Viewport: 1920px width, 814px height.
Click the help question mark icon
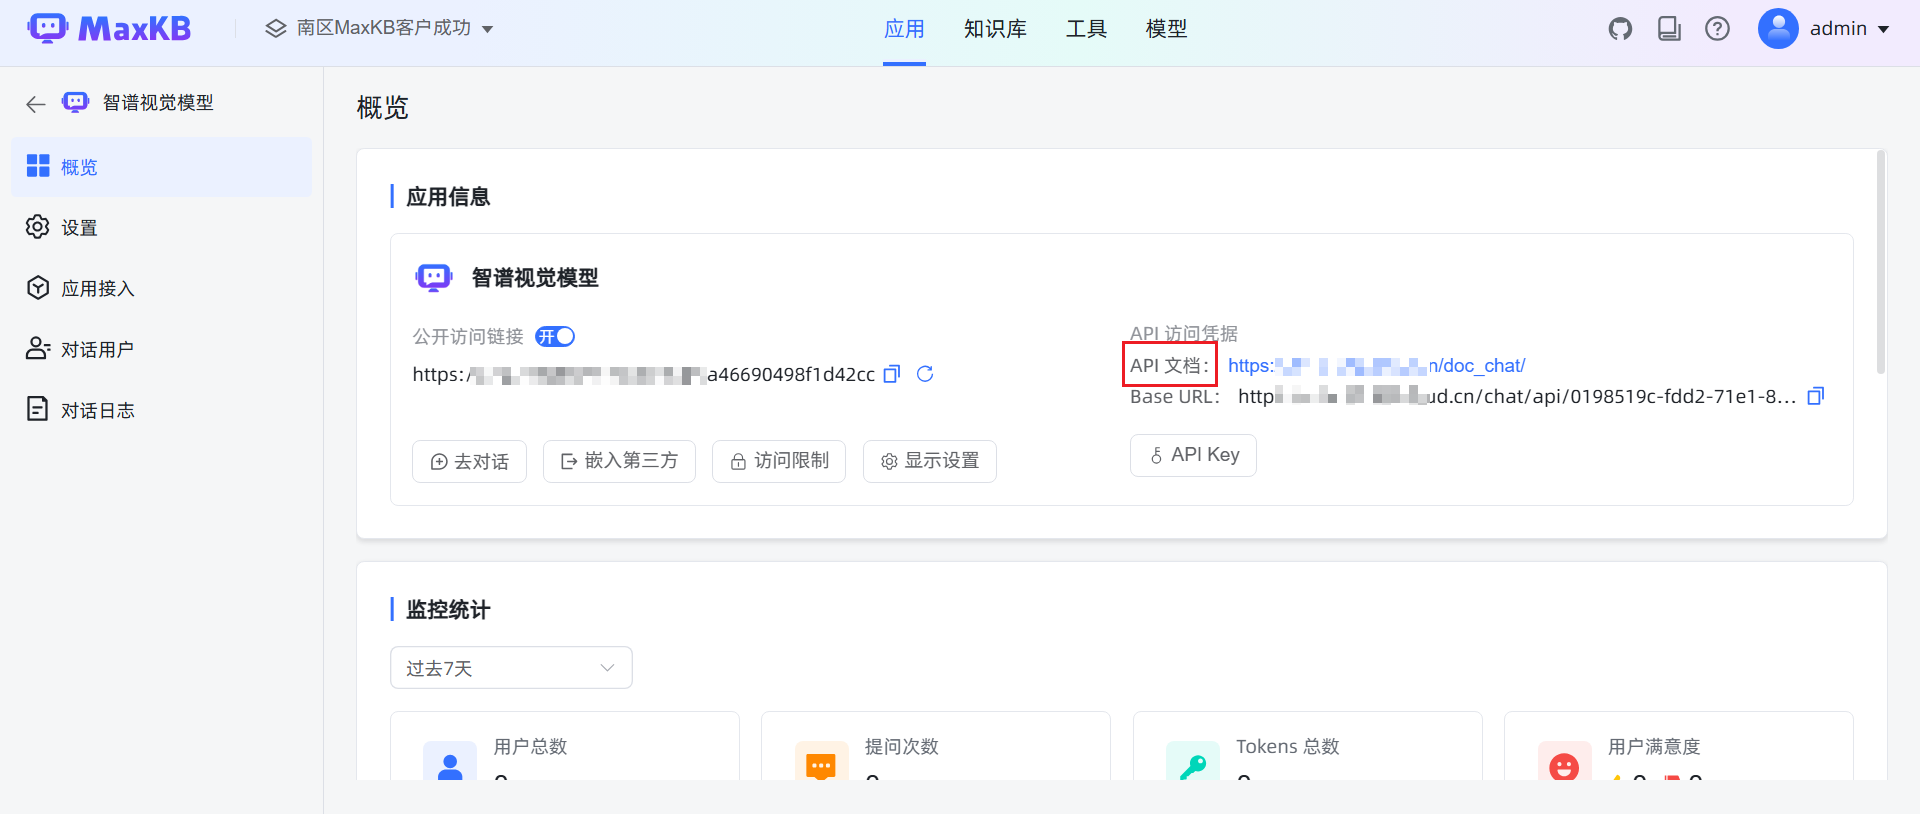coord(1717,29)
